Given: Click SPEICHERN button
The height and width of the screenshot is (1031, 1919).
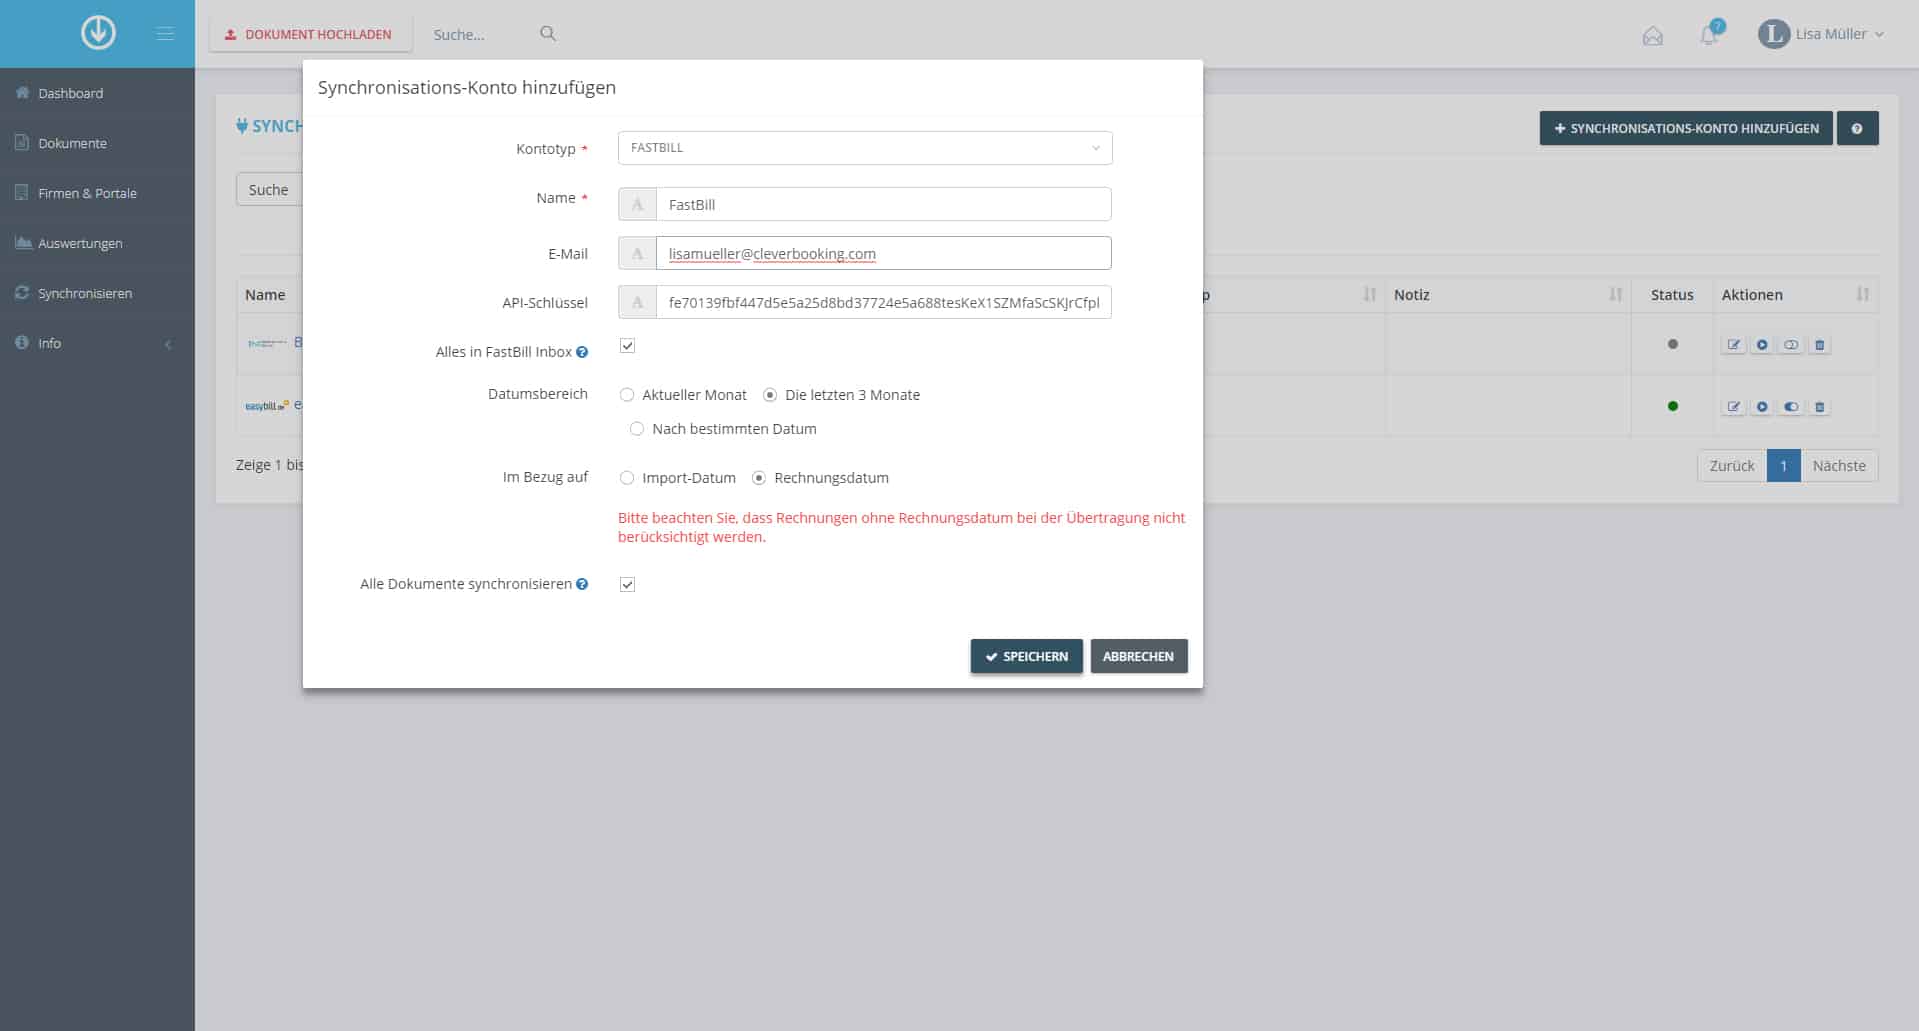Looking at the screenshot, I should pos(1026,656).
